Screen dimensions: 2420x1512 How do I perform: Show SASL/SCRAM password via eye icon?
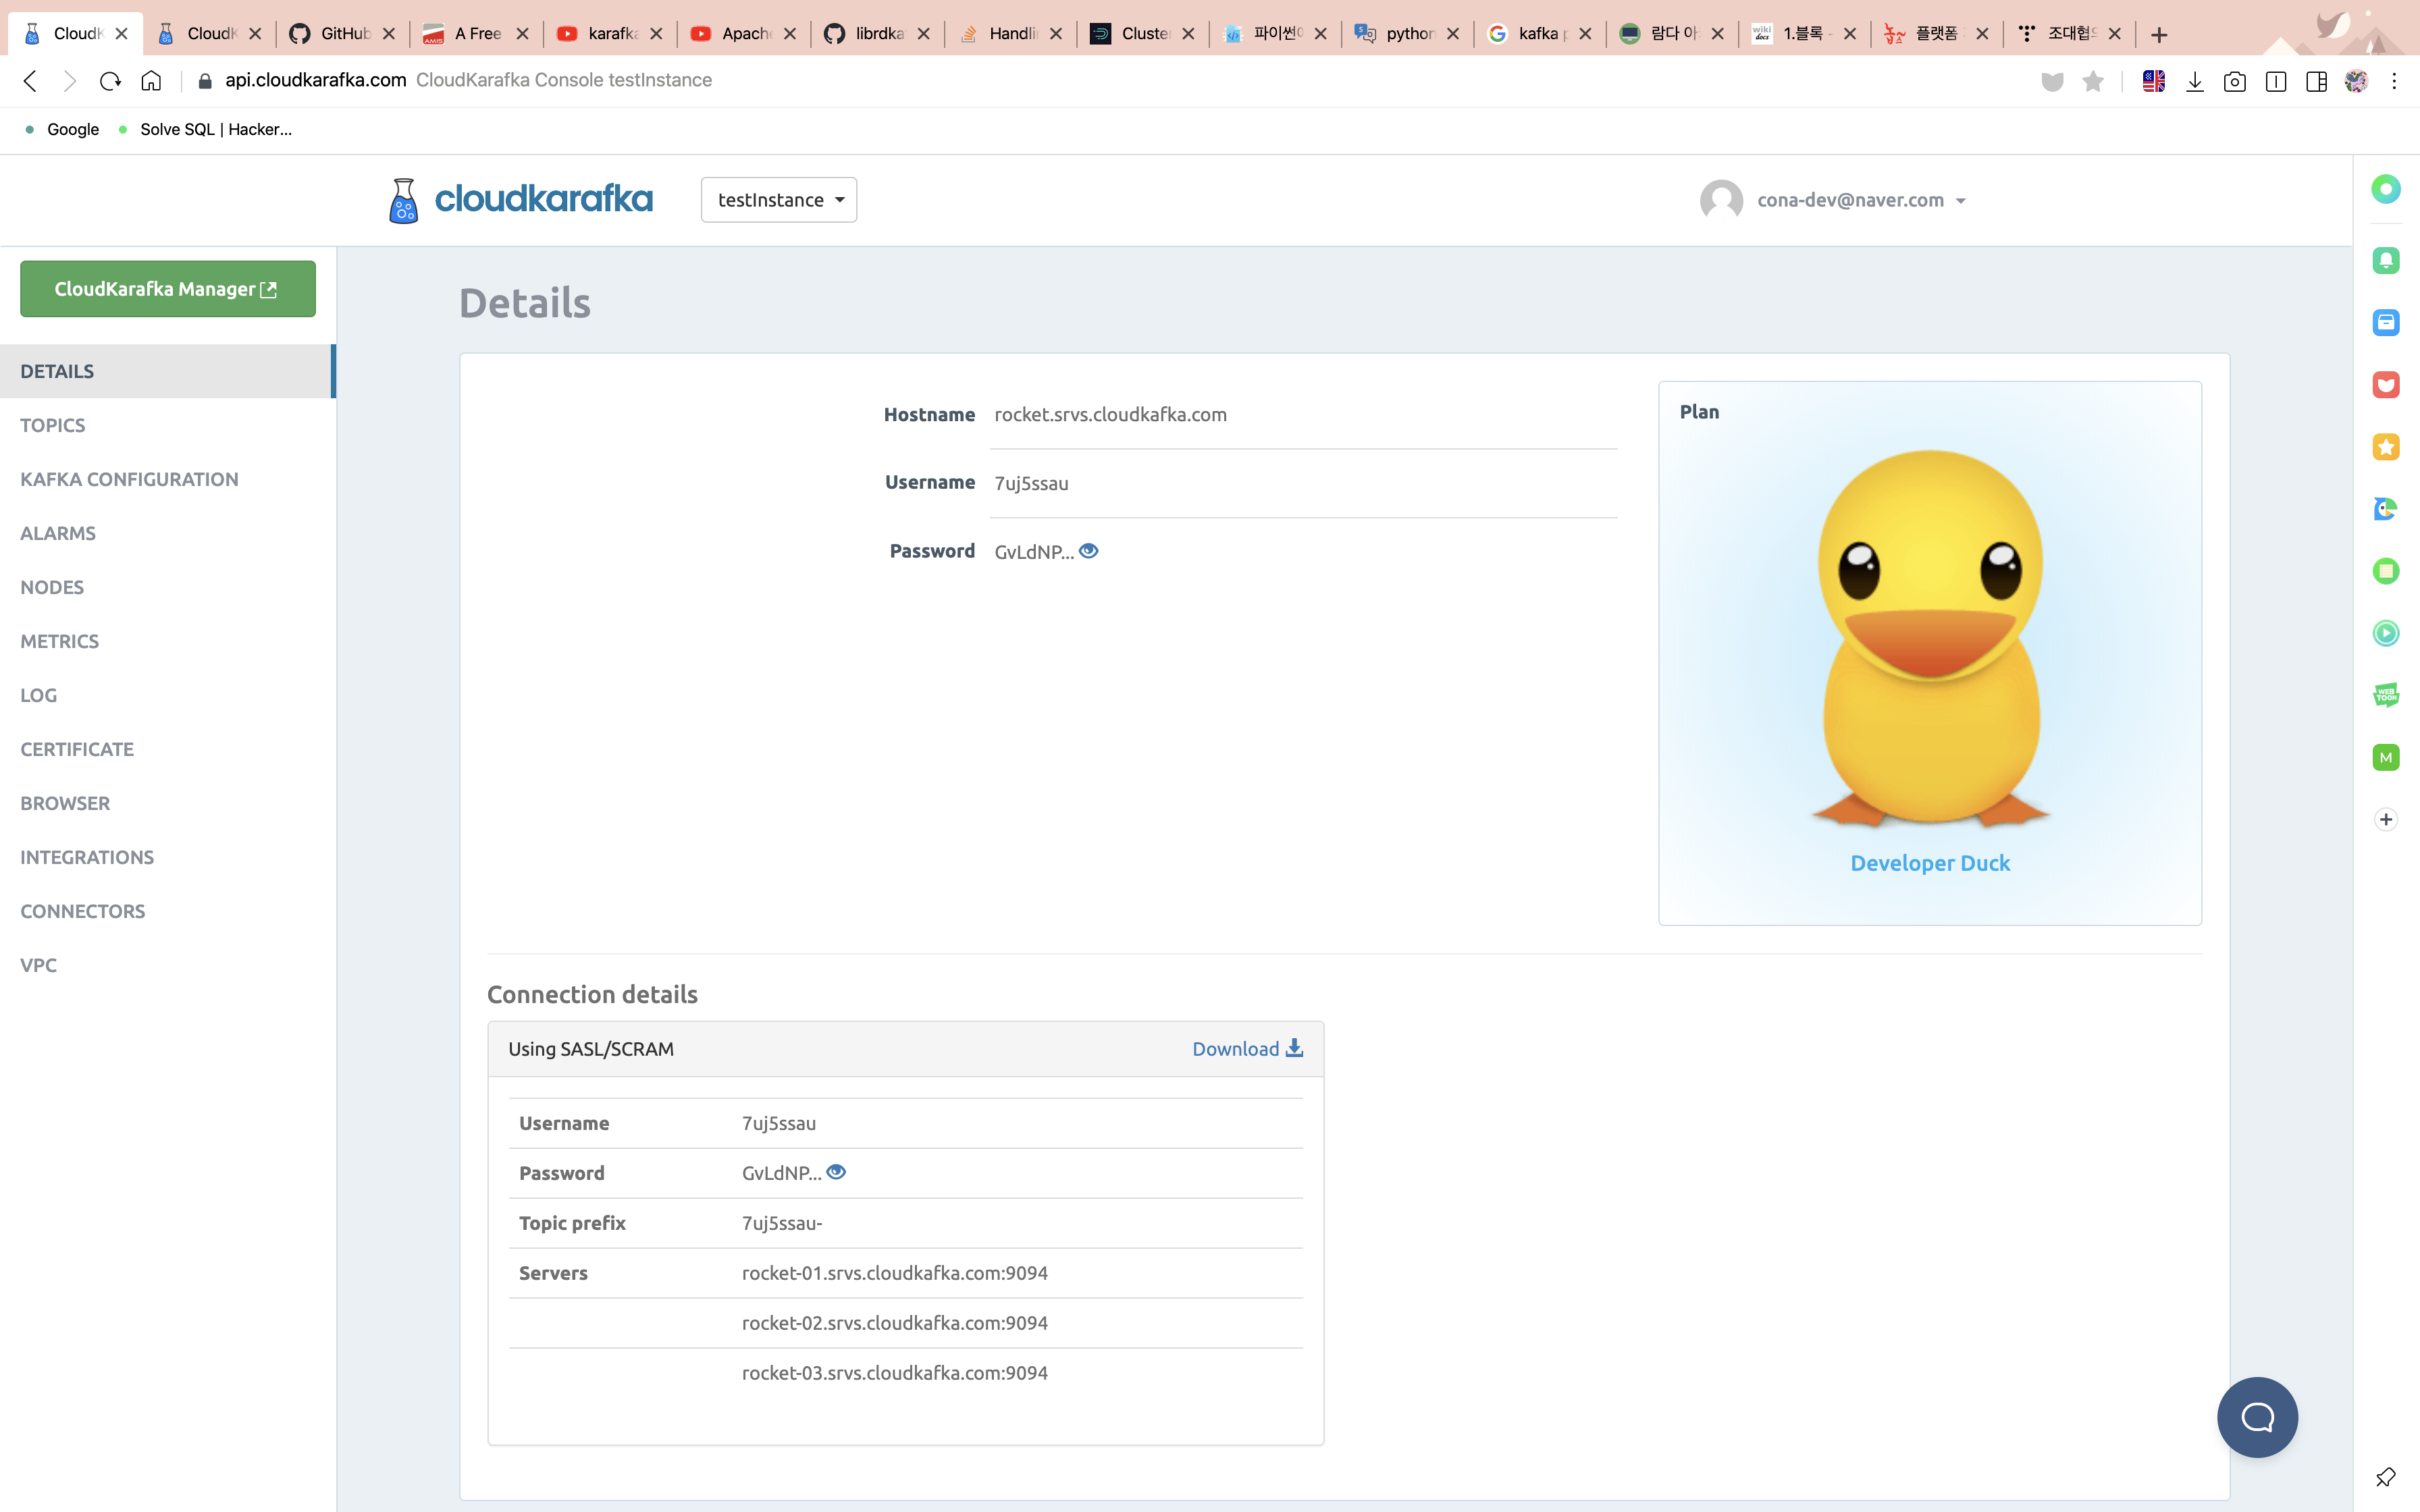pyautogui.click(x=836, y=1172)
